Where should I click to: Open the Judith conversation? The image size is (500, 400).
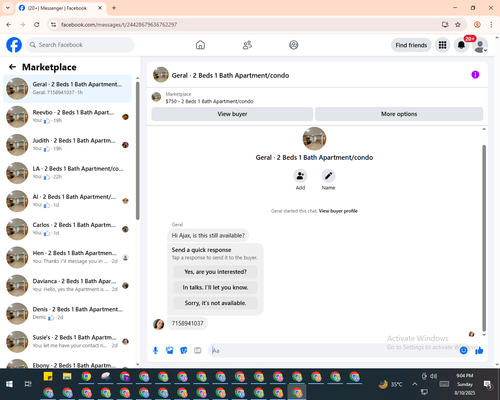(x=67, y=145)
